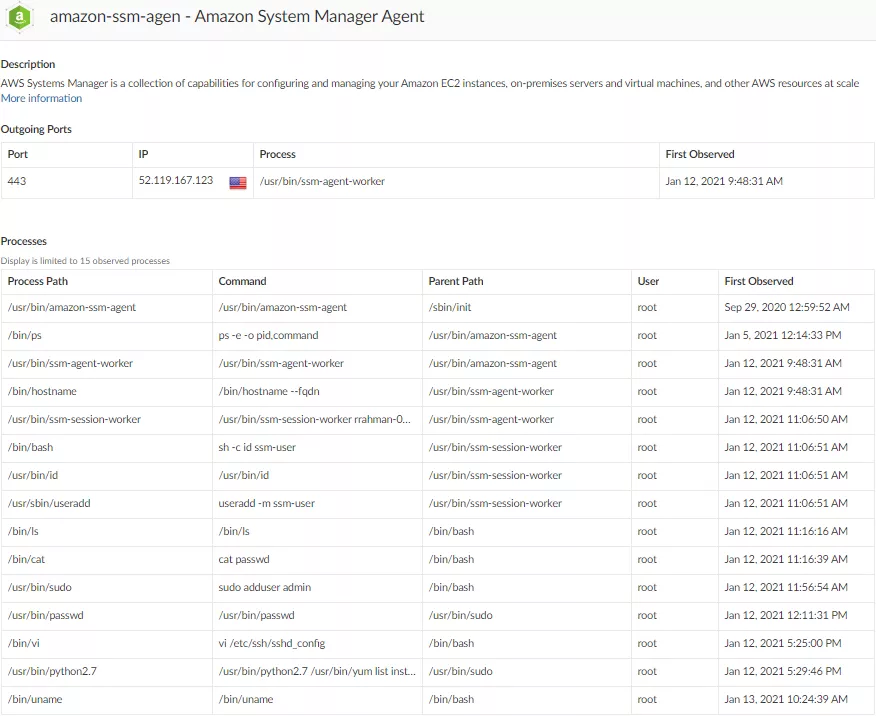Click the Process Path column header
The height and width of the screenshot is (716, 876).
click(37, 281)
